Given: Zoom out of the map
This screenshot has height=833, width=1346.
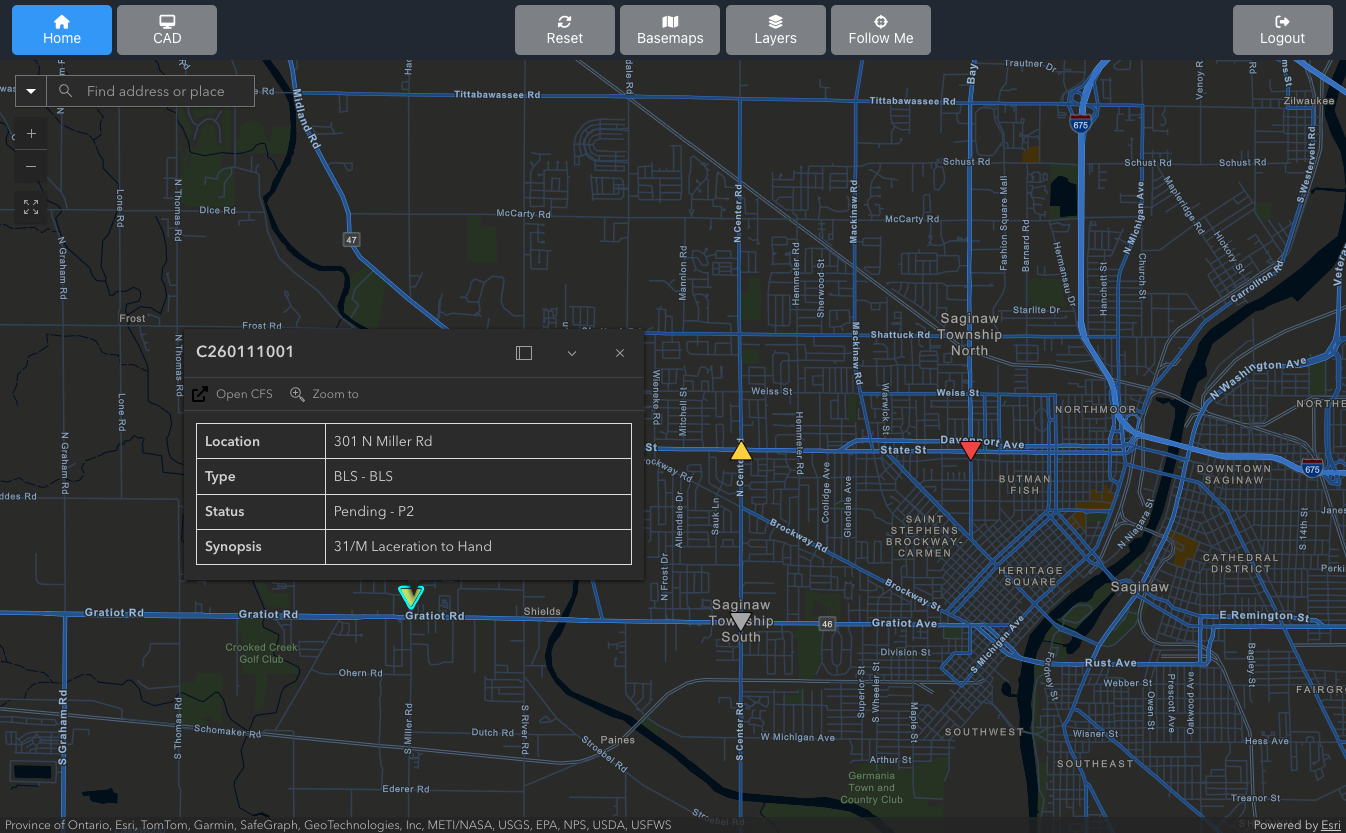Looking at the screenshot, I should [x=31, y=166].
